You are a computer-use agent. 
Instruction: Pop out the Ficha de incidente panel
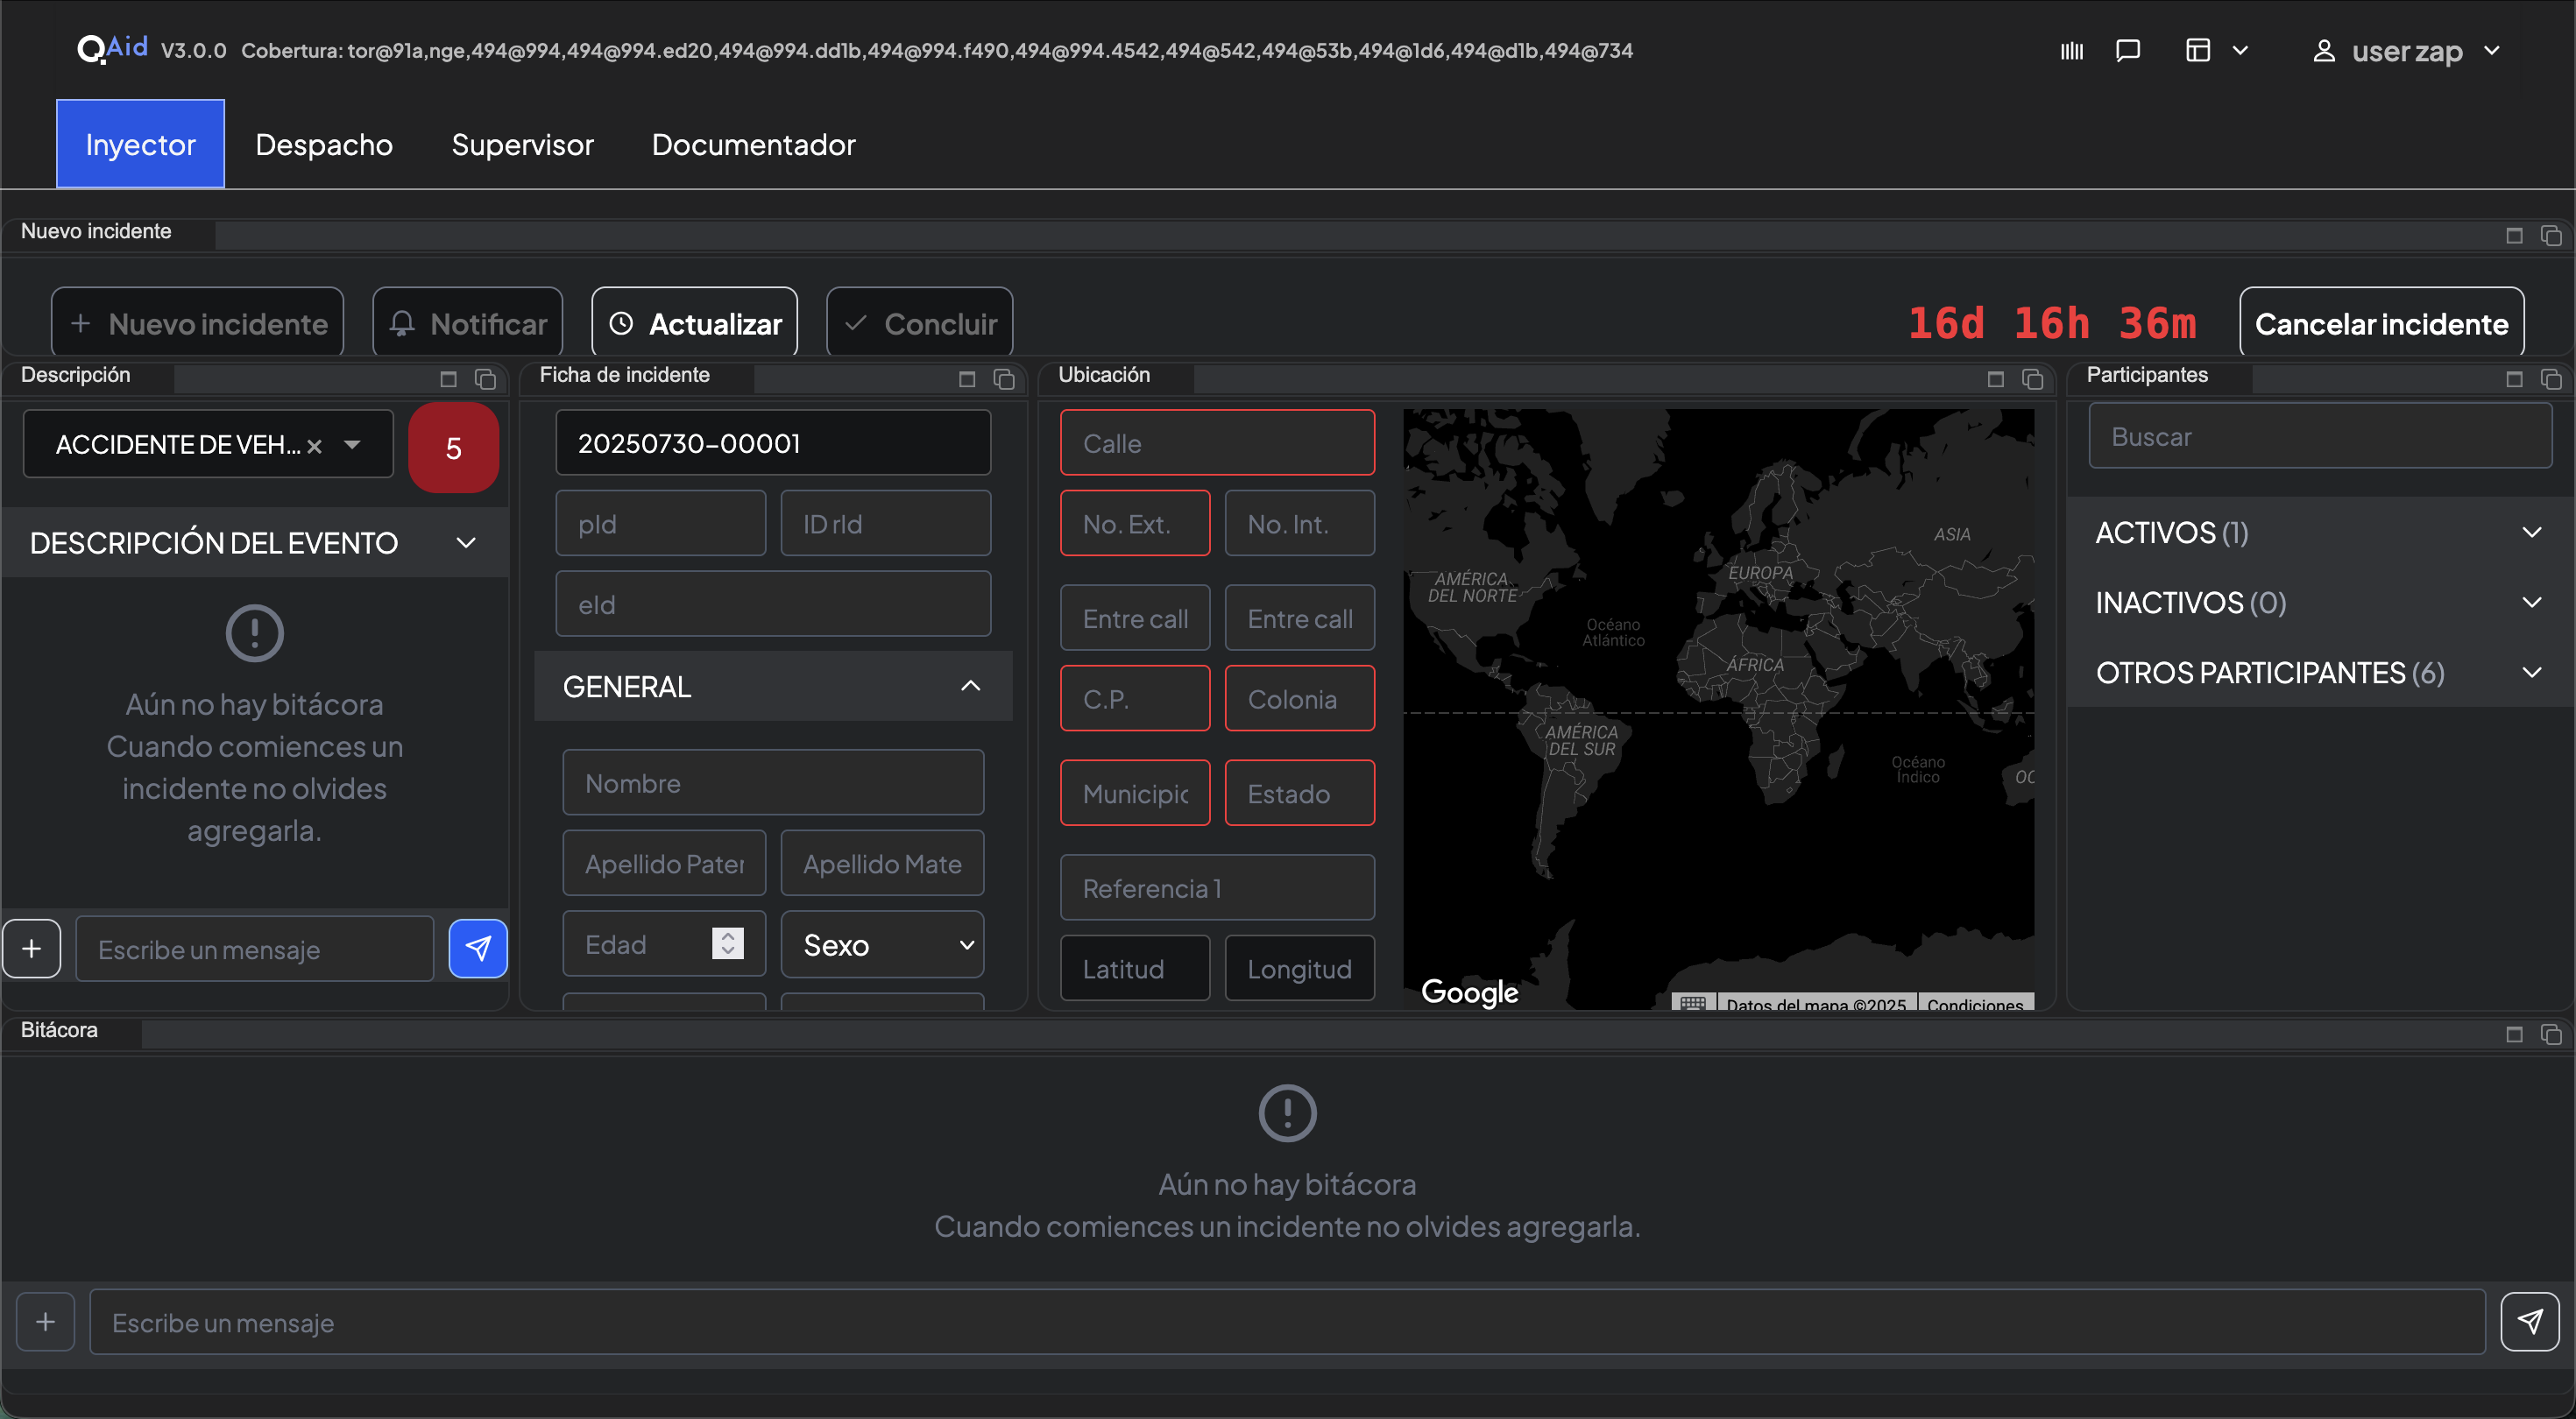click(x=1004, y=379)
